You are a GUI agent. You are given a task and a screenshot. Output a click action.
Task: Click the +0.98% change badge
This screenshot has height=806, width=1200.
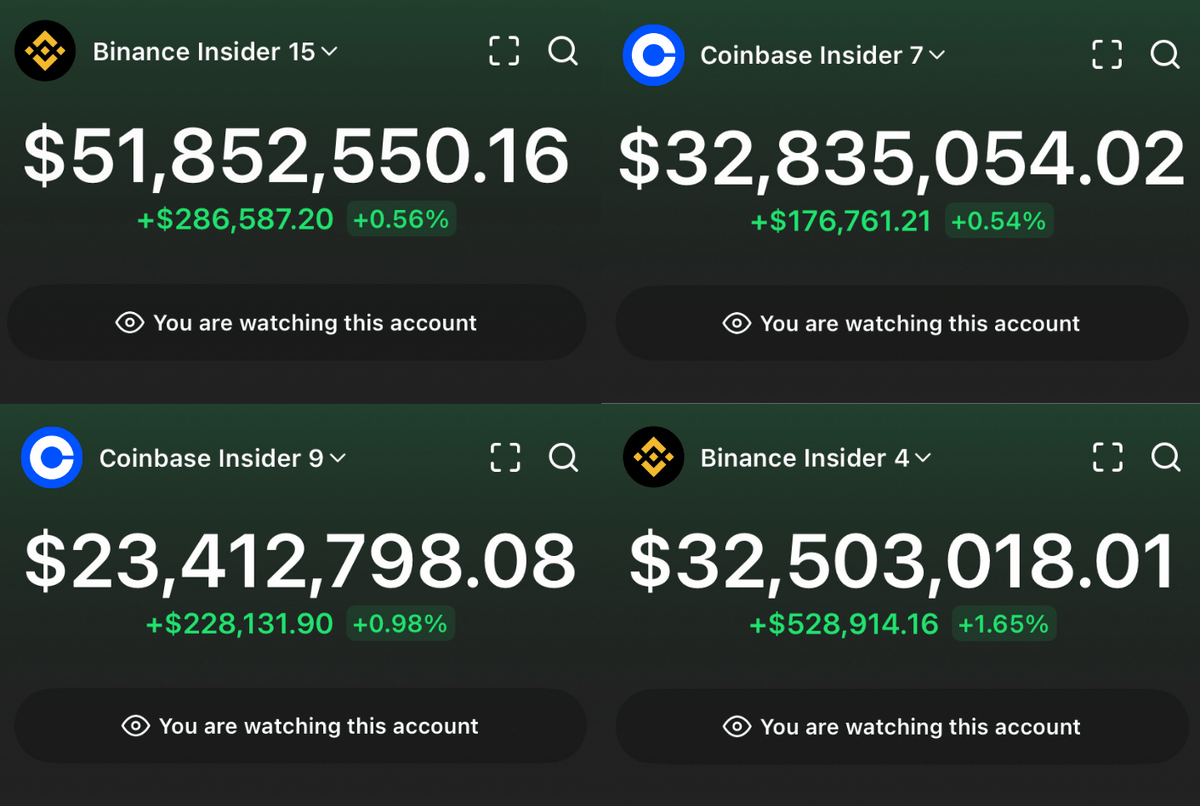pos(400,624)
